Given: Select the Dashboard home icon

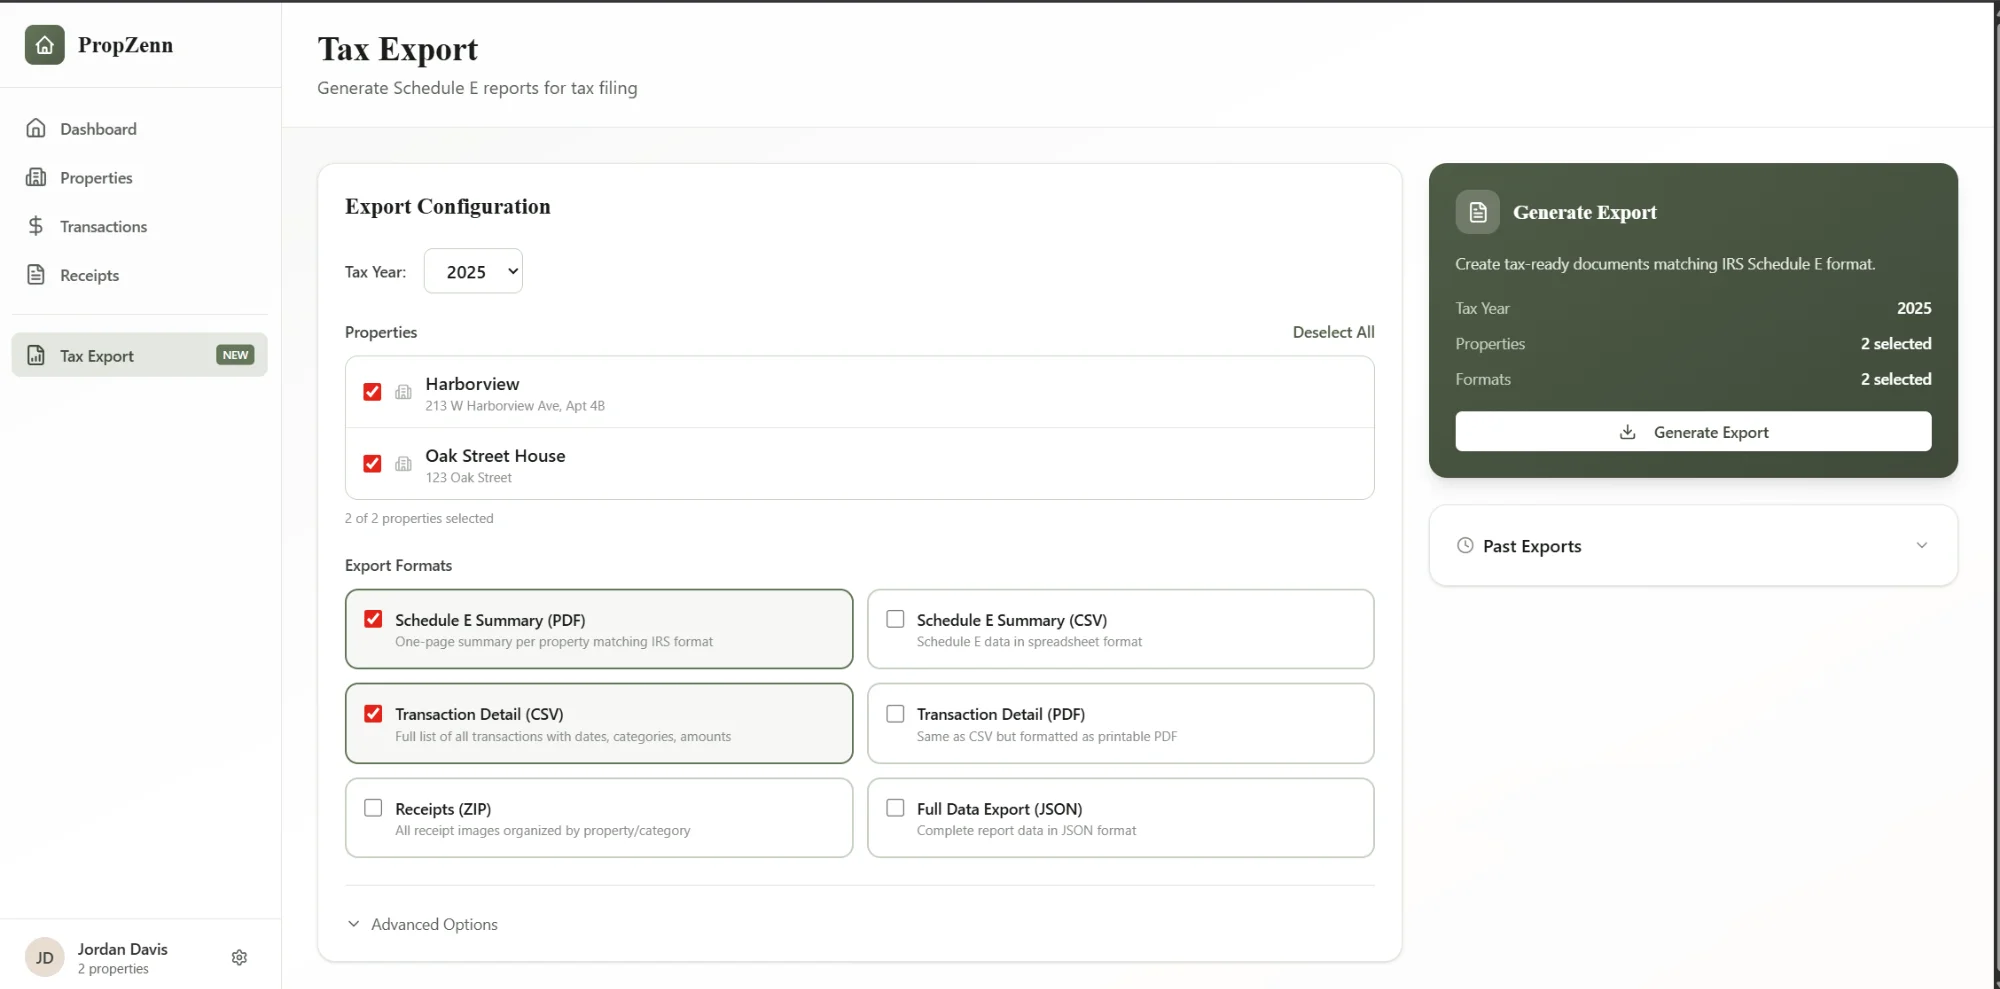Looking at the screenshot, I should point(36,128).
